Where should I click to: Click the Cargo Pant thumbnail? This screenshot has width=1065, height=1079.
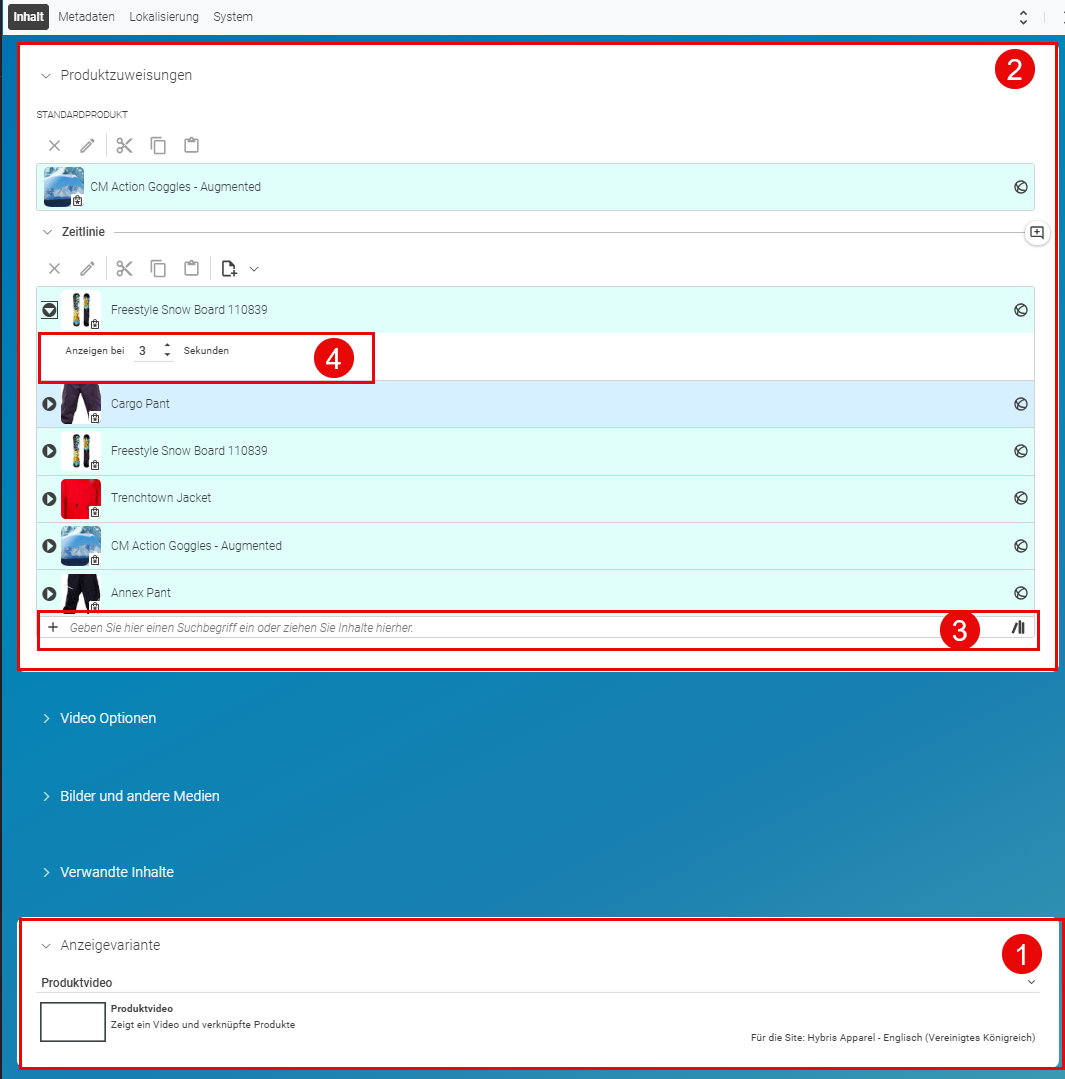pos(81,404)
